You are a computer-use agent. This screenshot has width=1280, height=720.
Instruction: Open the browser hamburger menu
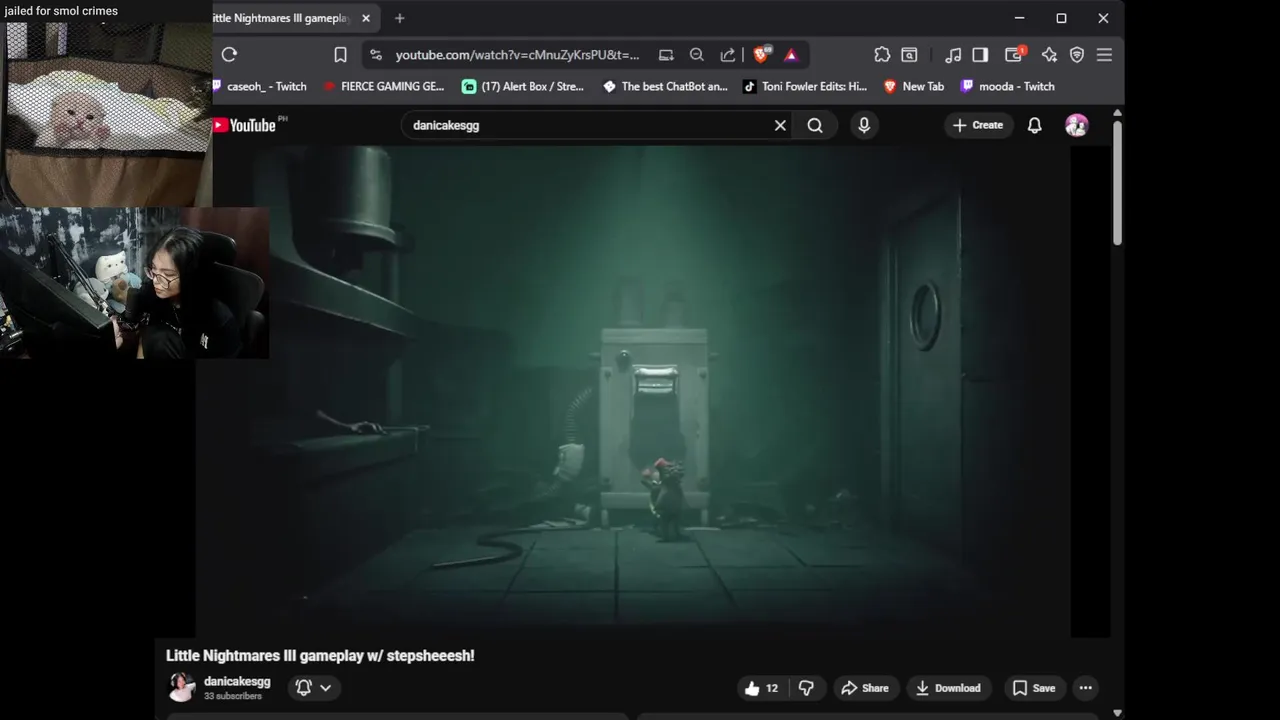point(1104,55)
